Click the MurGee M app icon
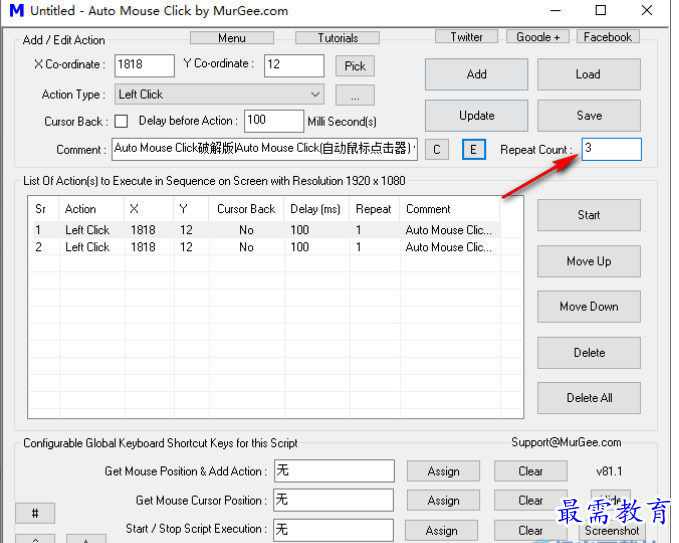The width and height of the screenshot is (679, 543). 16,10
